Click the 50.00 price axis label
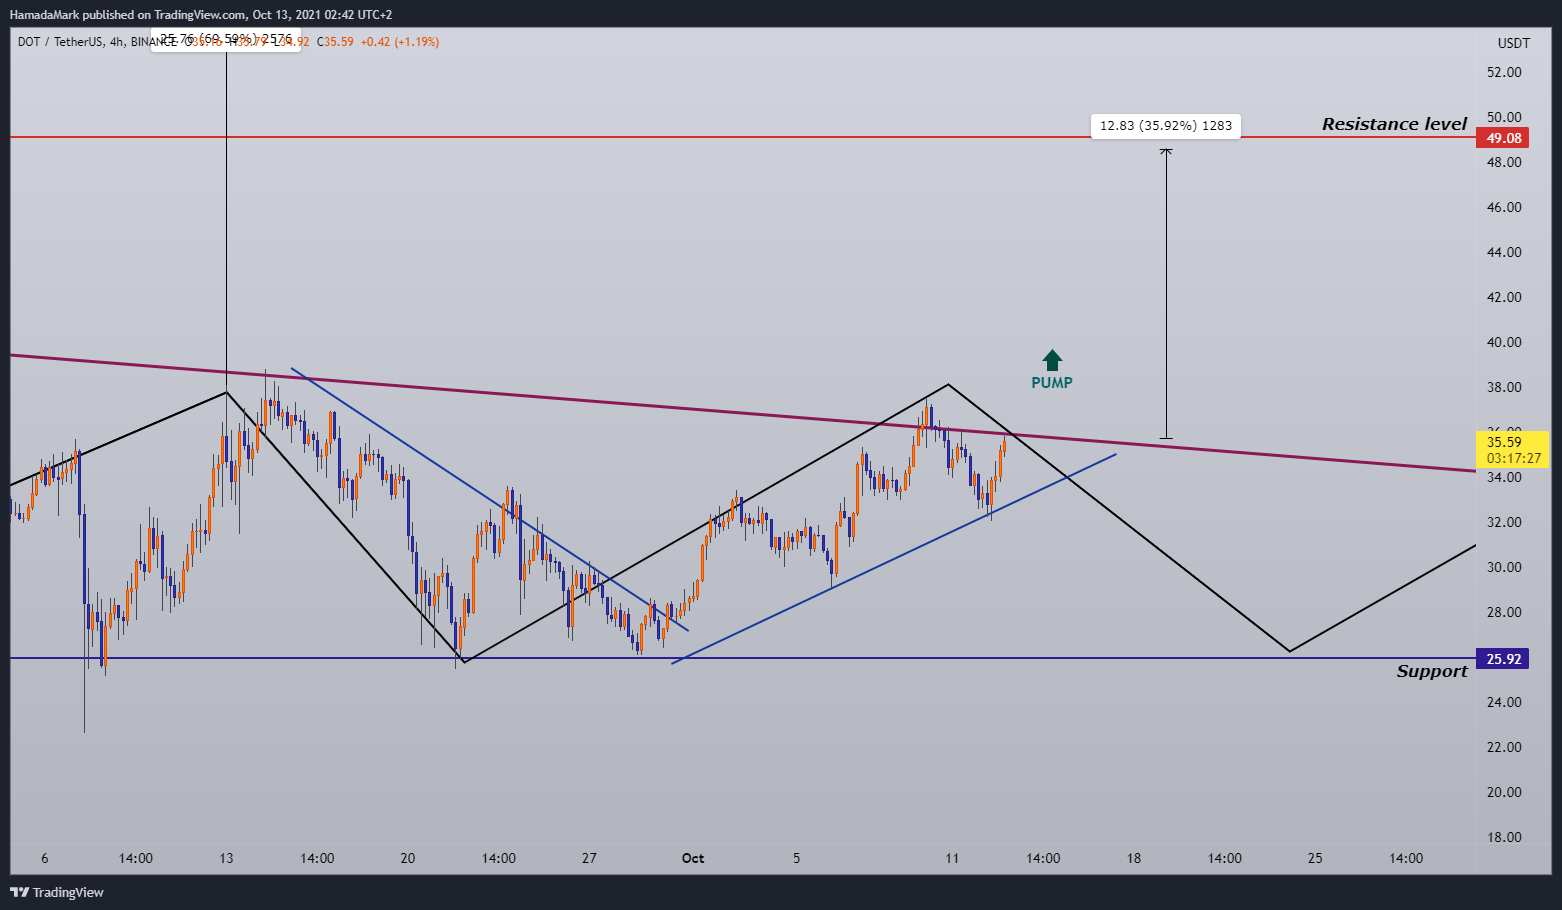 coord(1504,117)
